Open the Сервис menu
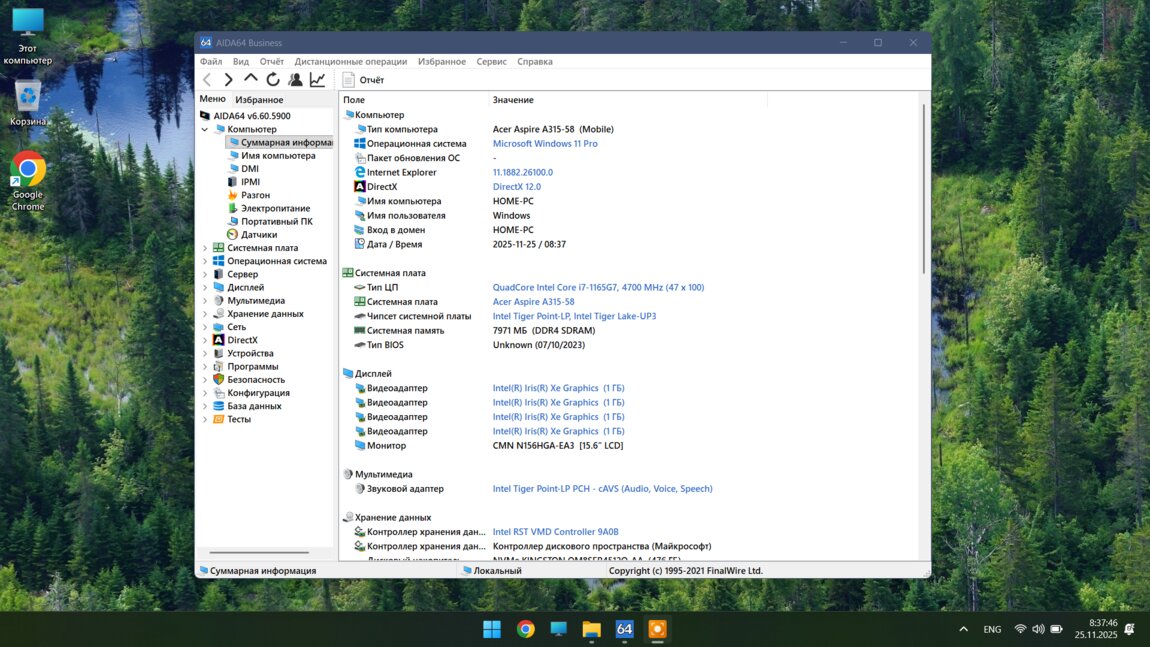 click(x=491, y=62)
